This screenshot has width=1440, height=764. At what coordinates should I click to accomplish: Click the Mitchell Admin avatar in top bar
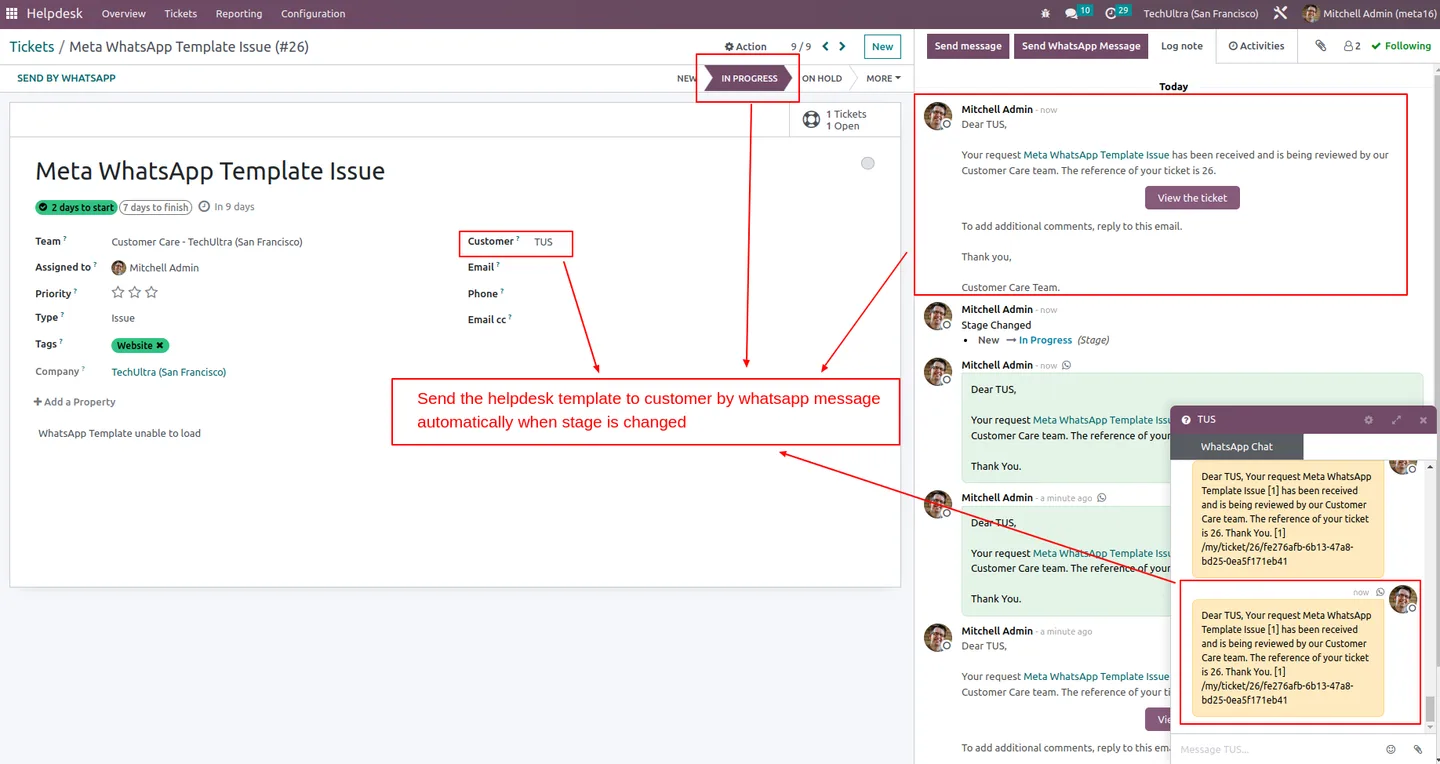(x=1311, y=14)
